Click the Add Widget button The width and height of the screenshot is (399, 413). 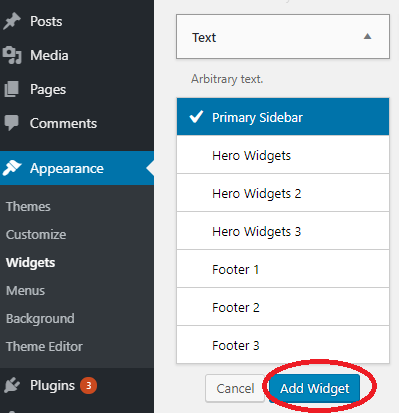tap(314, 388)
